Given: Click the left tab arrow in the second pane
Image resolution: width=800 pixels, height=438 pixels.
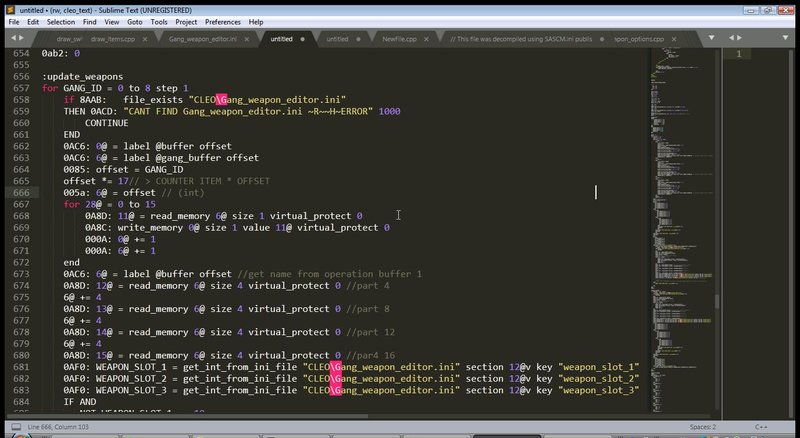Looking at the screenshot, I should [732, 38].
